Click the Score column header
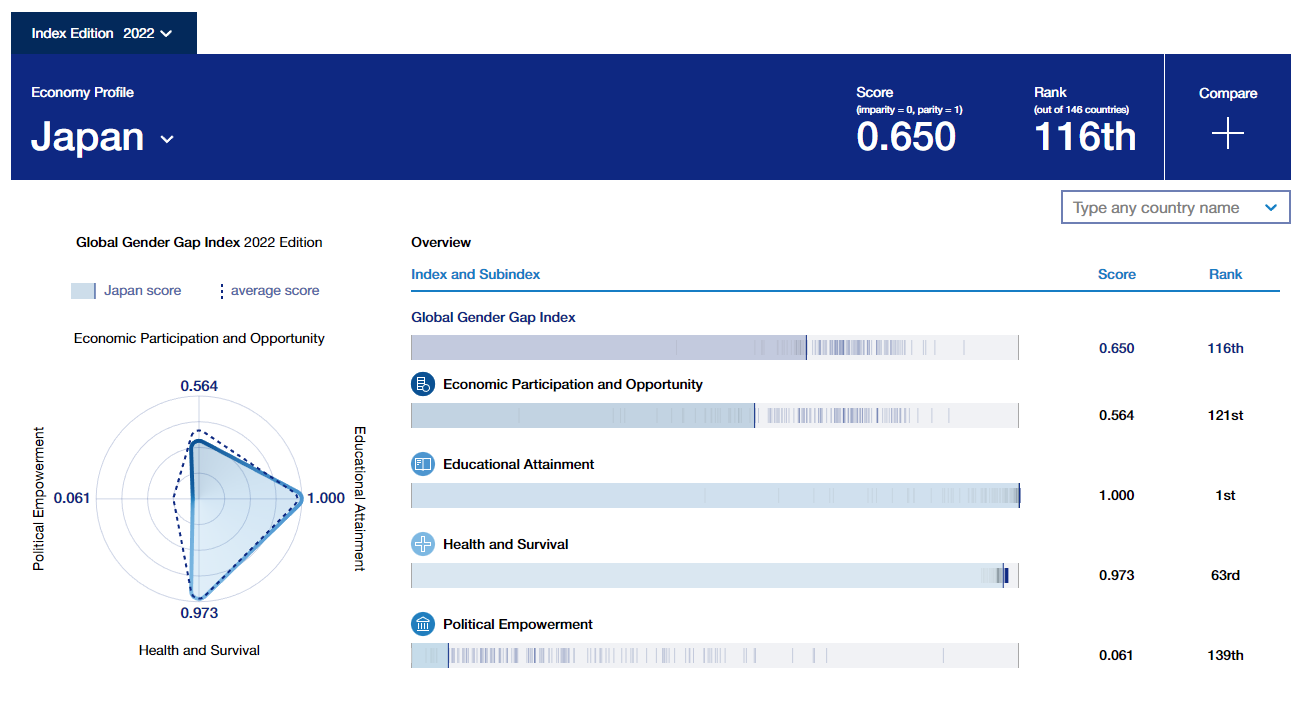 [x=1117, y=274]
